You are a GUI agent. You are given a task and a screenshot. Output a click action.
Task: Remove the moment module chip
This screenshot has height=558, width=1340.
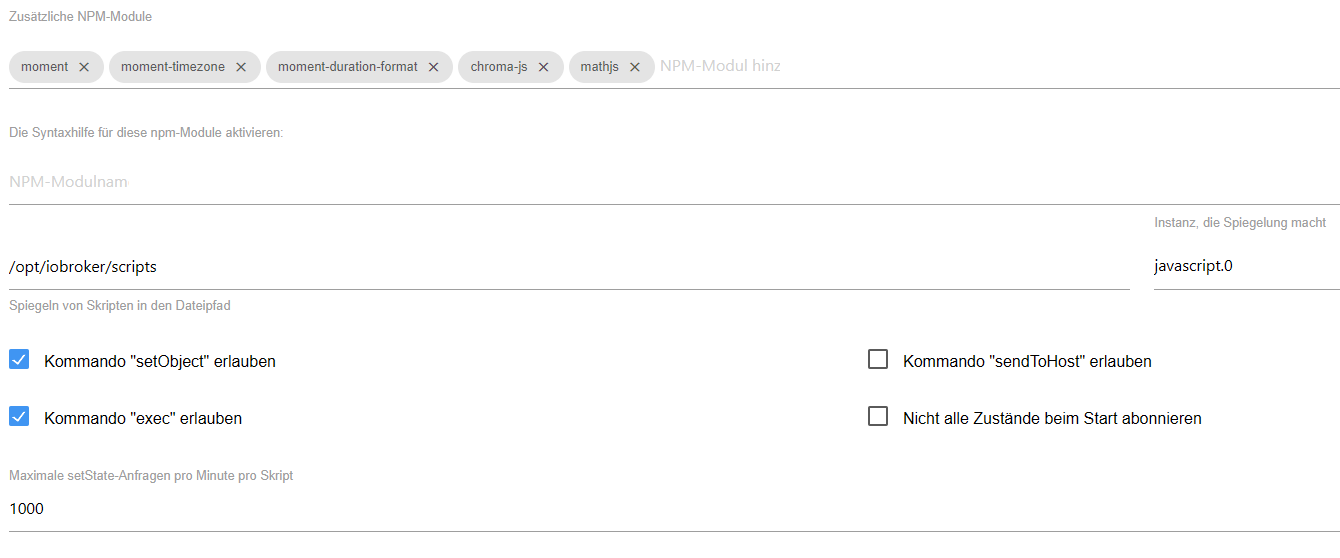pos(84,67)
